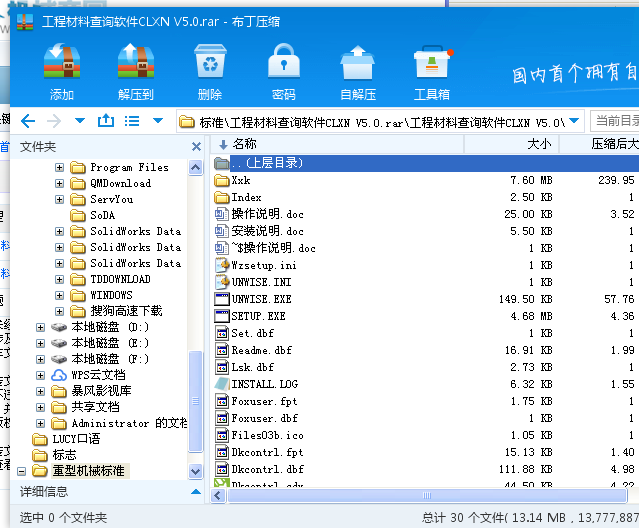Expand the 搜狗高速下载 folder node
The image size is (639, 528).
pos(59,311)
